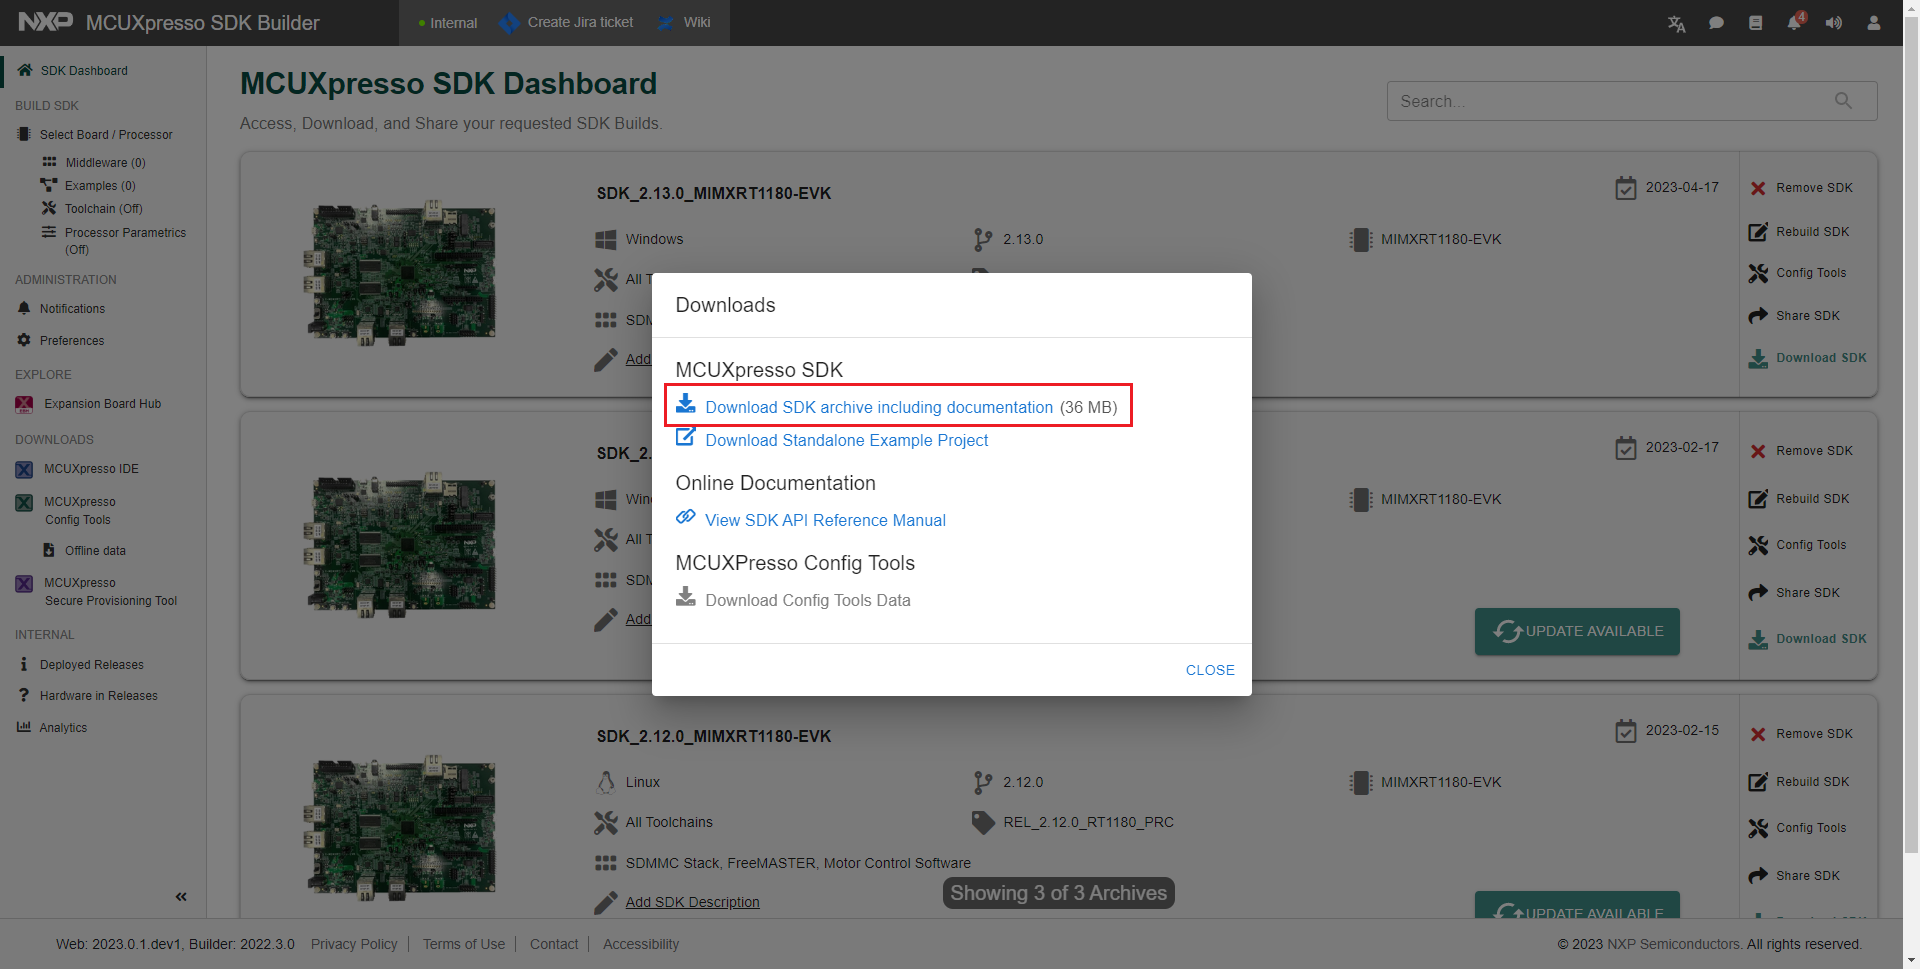
Task: Click the user account icon
Action: point(1874,23)
